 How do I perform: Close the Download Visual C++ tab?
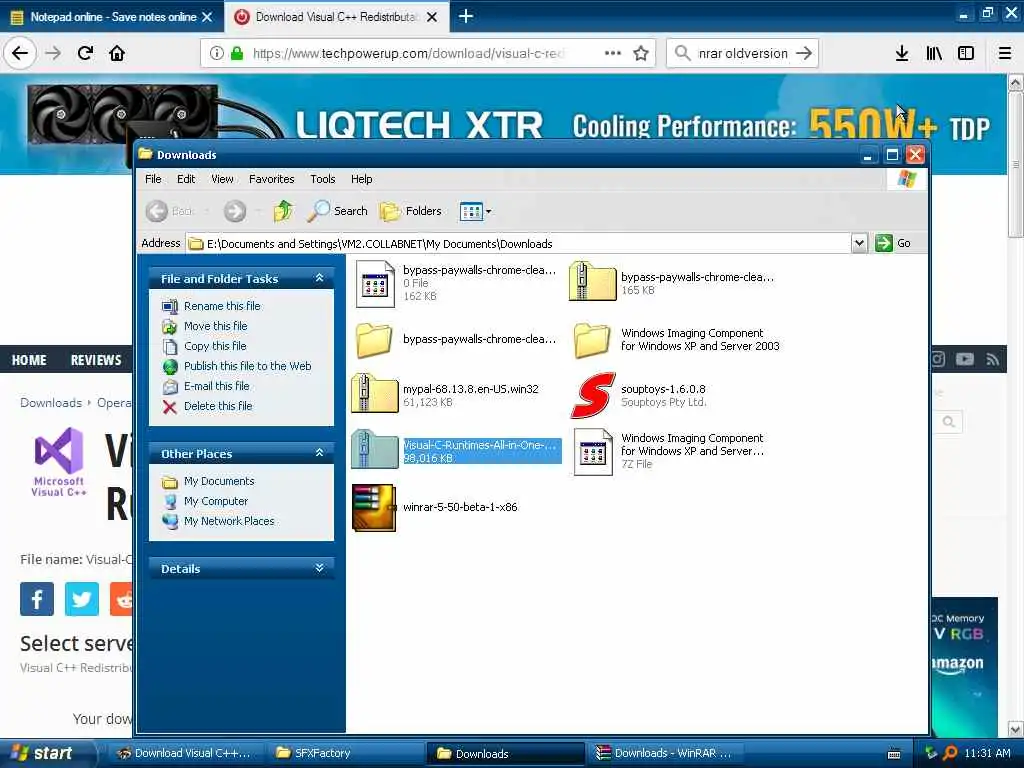[432, 17]
